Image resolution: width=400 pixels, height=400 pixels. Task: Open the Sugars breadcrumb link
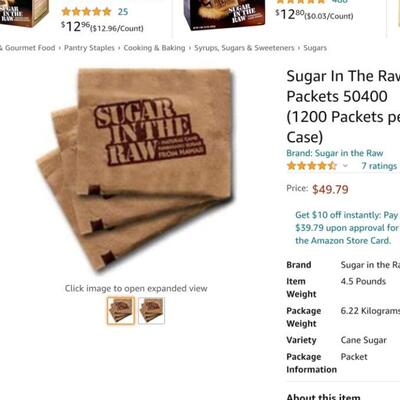tap(315, 48)
